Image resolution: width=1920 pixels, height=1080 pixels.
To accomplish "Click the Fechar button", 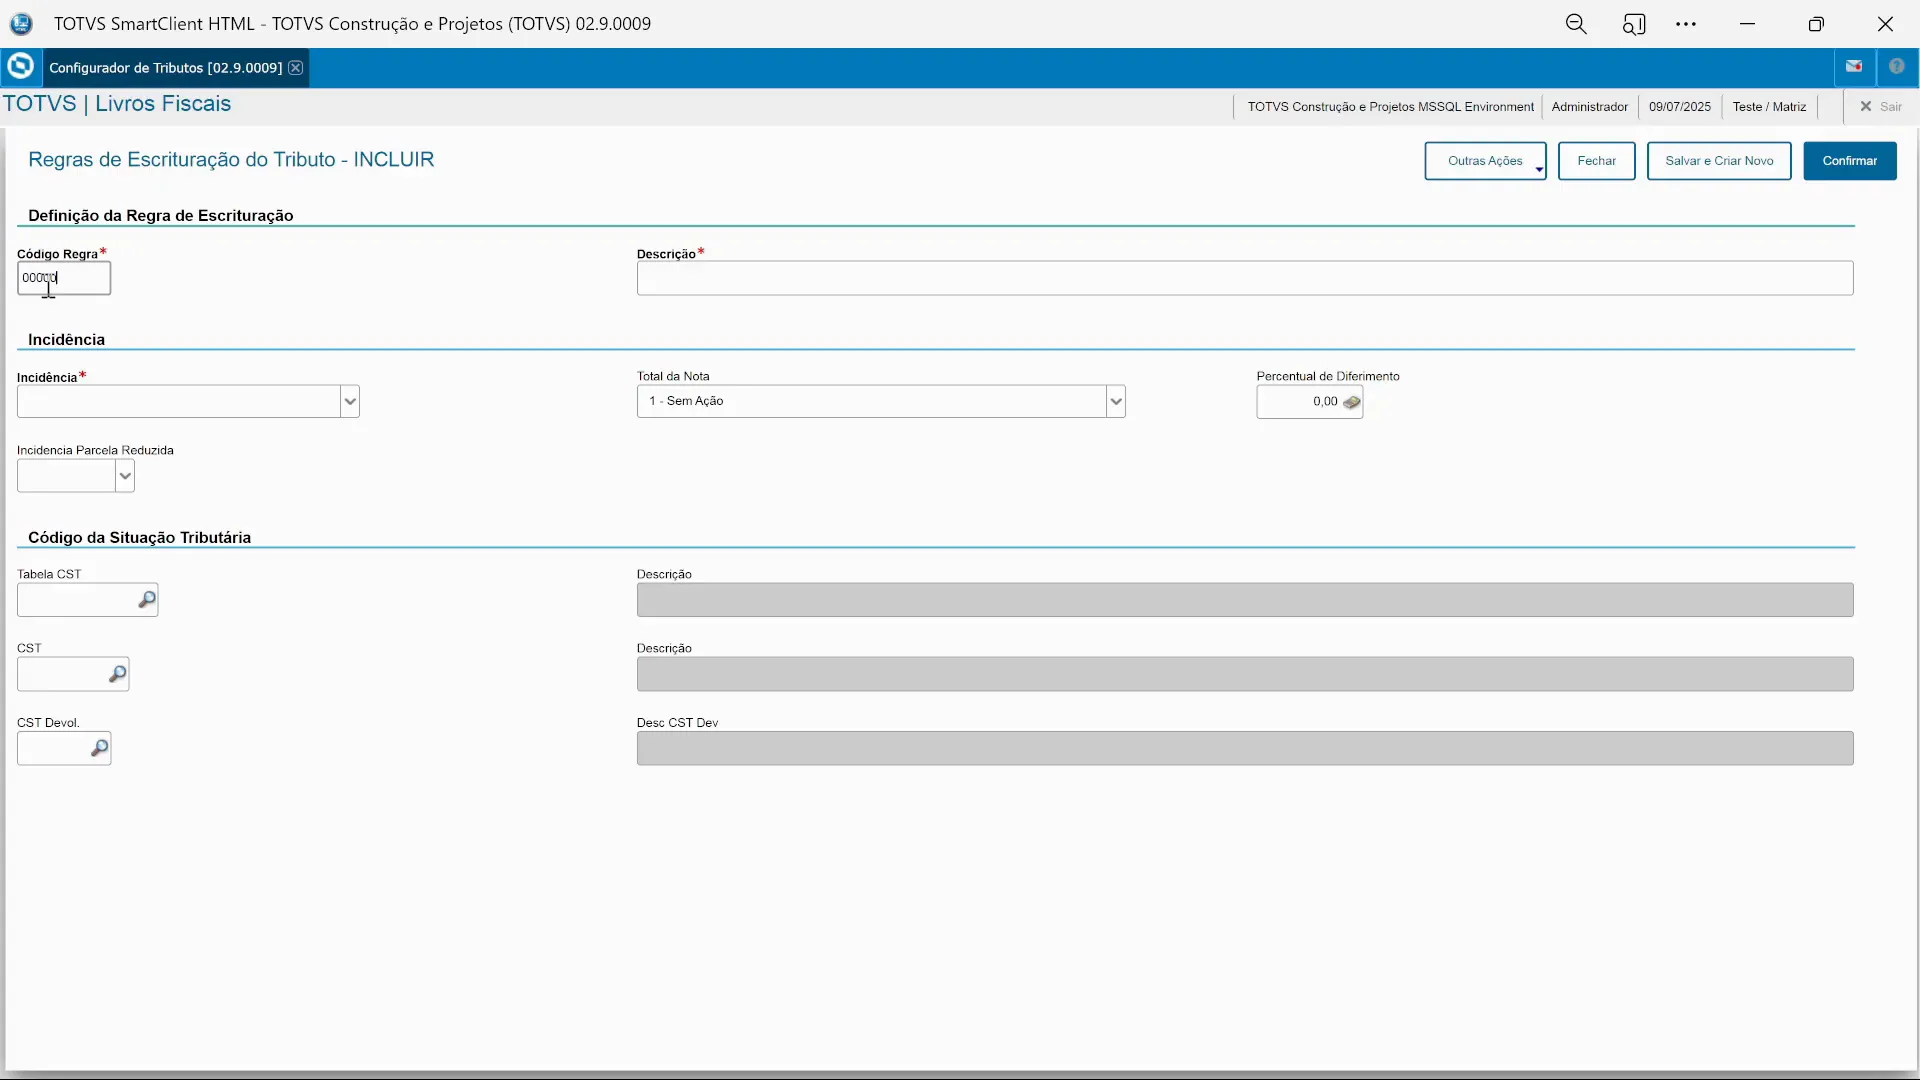I will (x=1596, y=161).
